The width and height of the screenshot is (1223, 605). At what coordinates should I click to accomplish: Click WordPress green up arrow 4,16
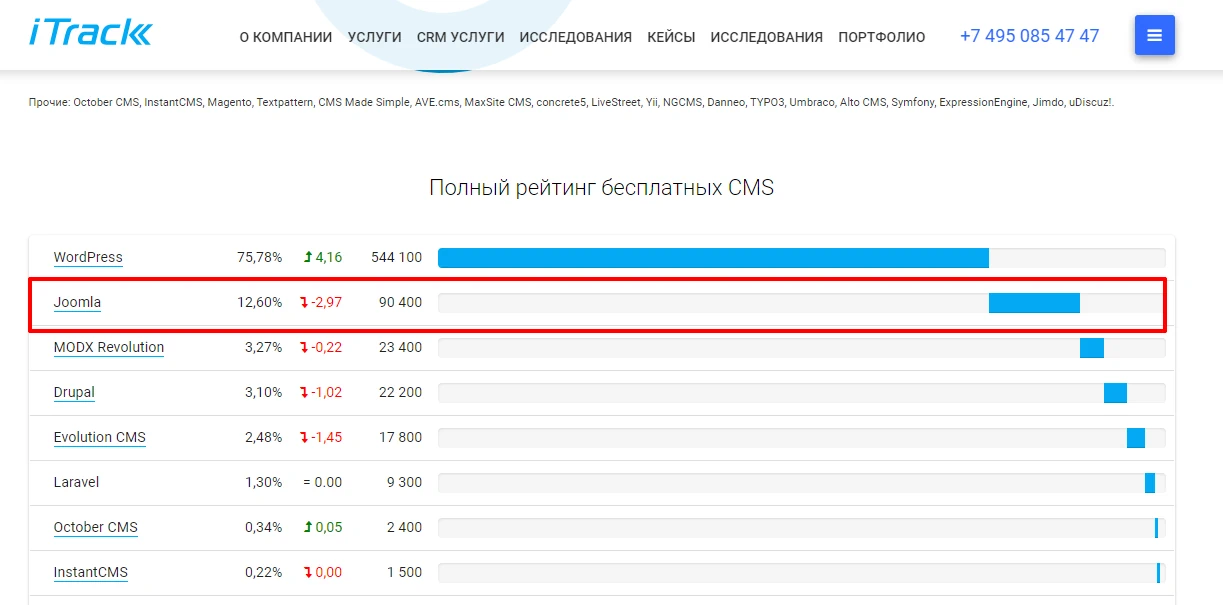point(323,257)
